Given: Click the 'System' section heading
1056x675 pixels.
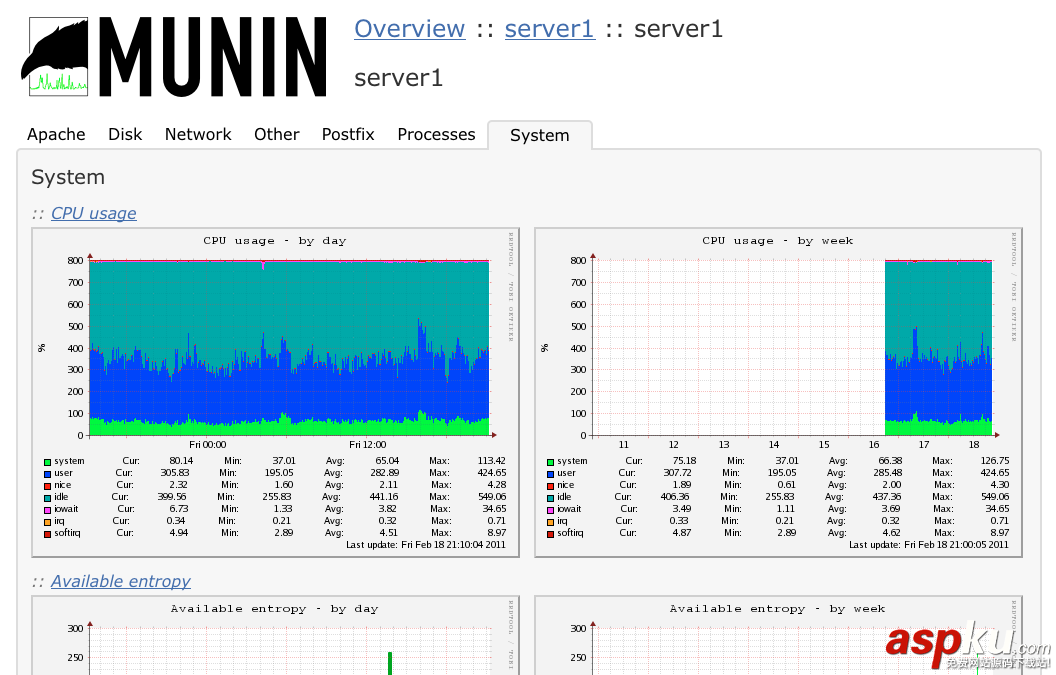Looking at the screenshot, I should (68, 177).
